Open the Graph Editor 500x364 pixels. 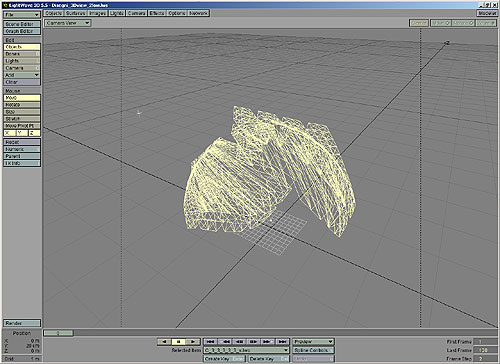[22, 31]
